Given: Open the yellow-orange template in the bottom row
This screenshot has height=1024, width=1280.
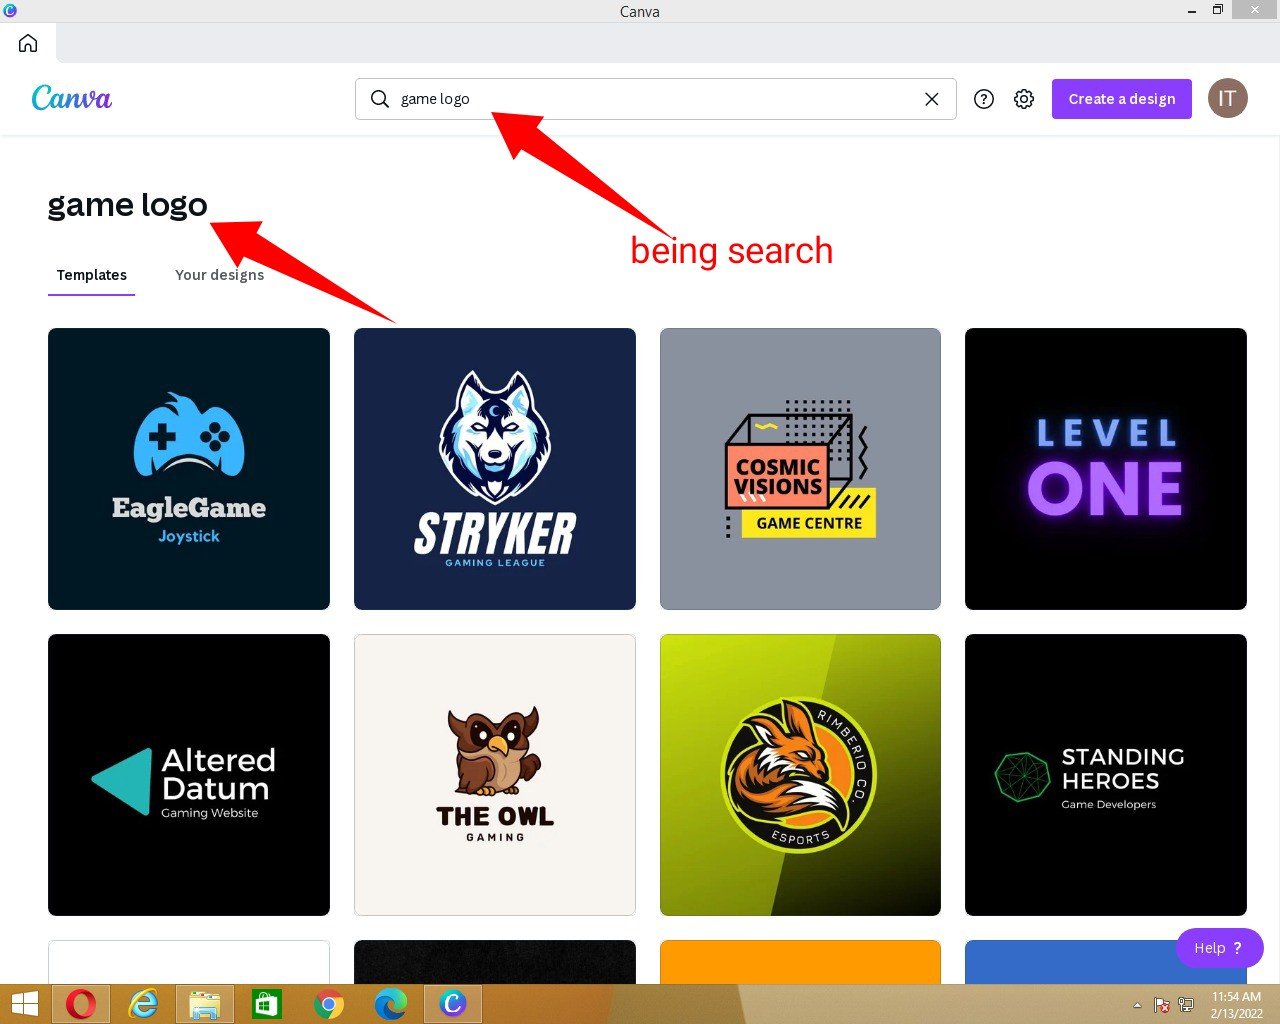Looking at the screenshot, I should point(800,962).
